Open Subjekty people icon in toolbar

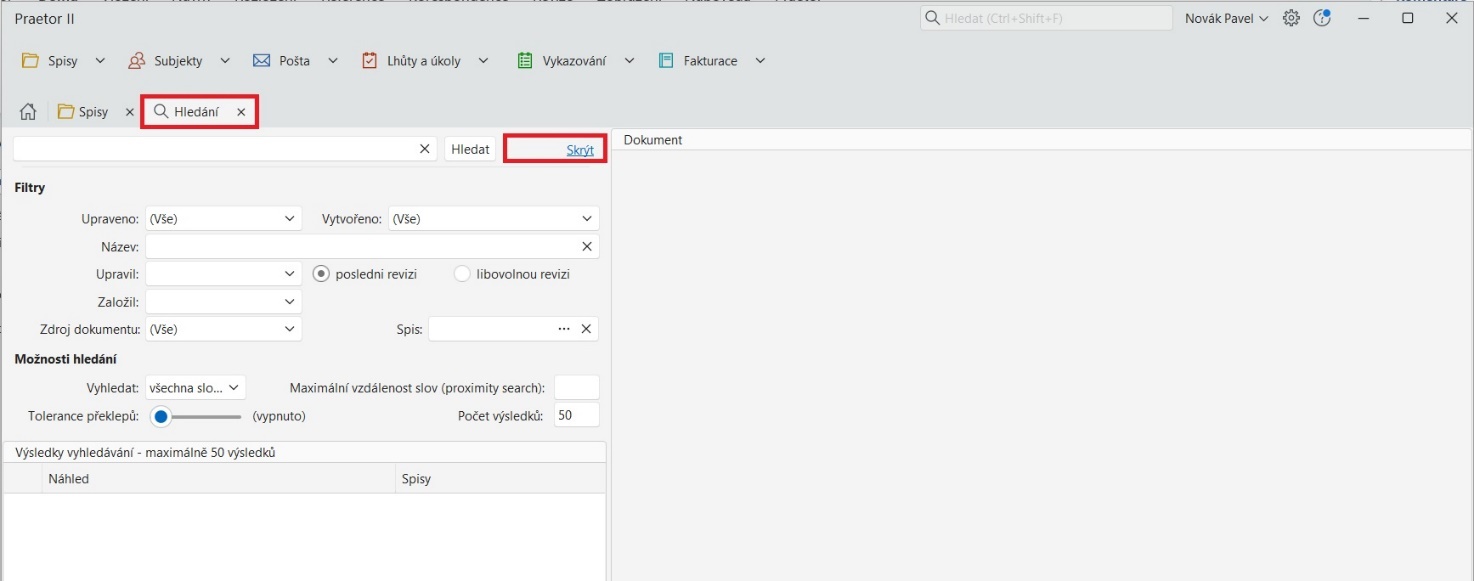click(137, 61)
